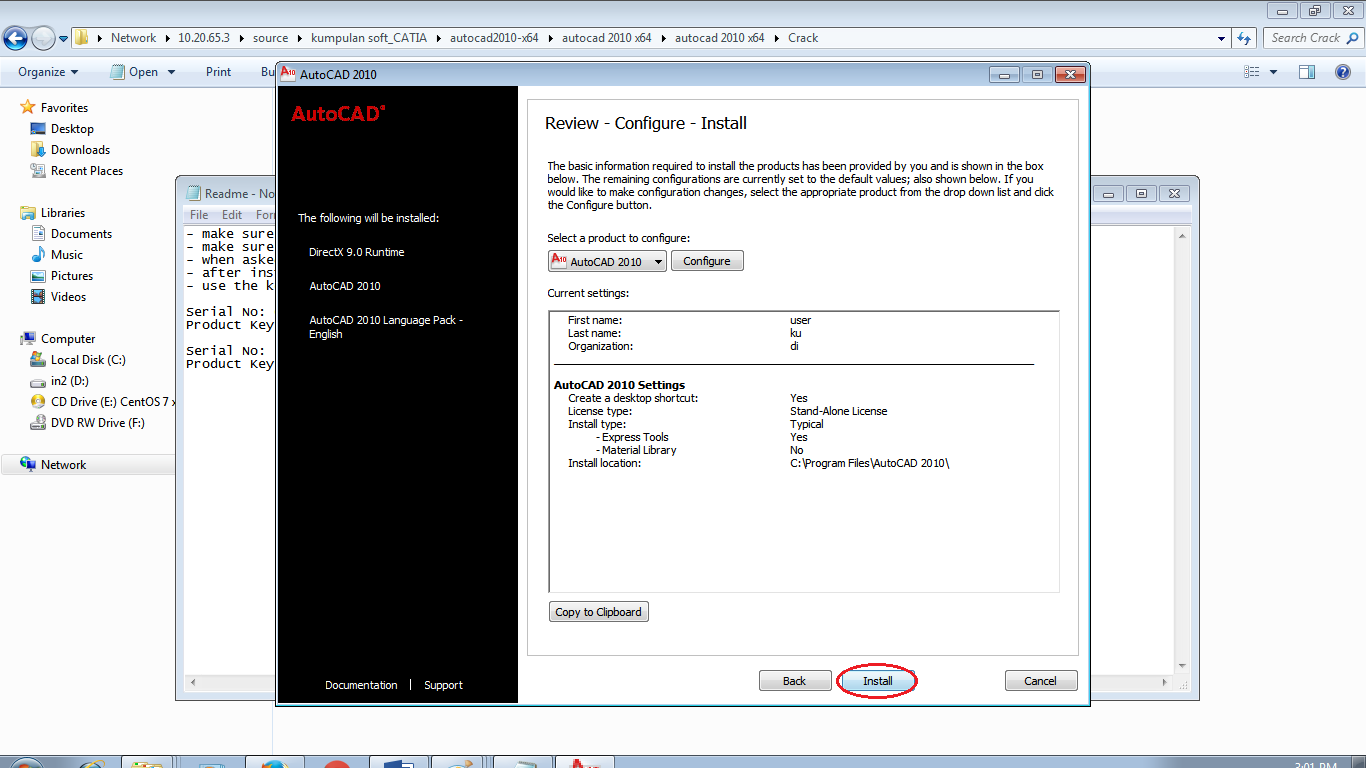The image size is (1368, 768).
Task: Click the Pictures library icon
Action: (x=38, y=275)
